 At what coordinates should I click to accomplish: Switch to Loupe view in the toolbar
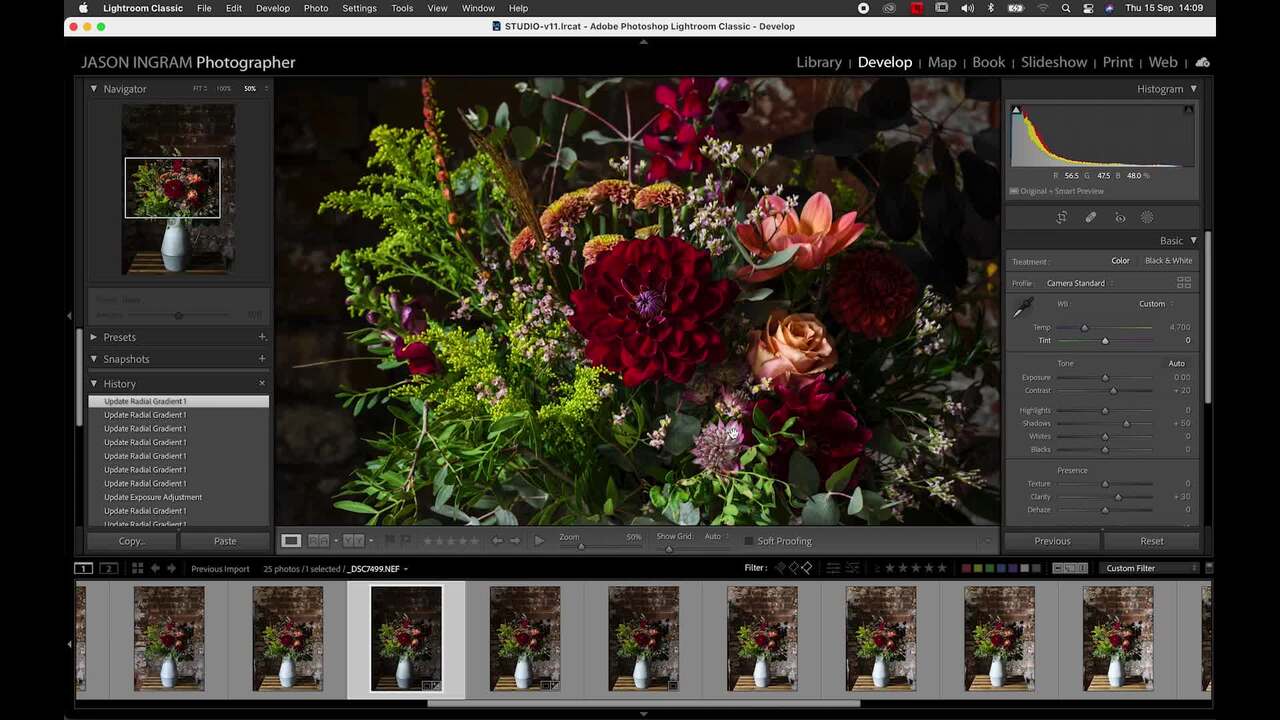291,540
